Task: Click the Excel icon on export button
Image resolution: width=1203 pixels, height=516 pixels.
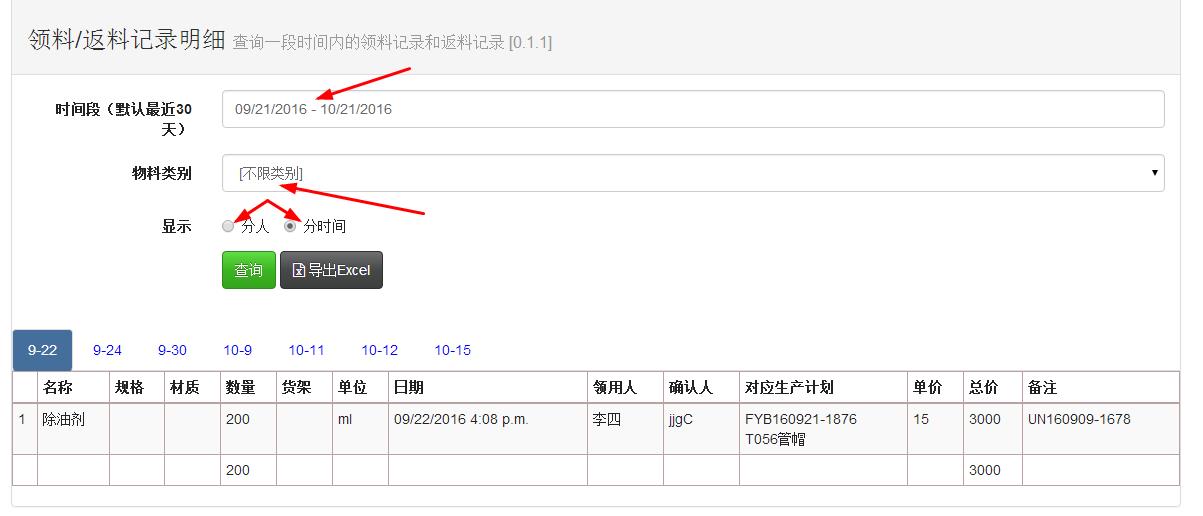Action: tap(298, 270)
